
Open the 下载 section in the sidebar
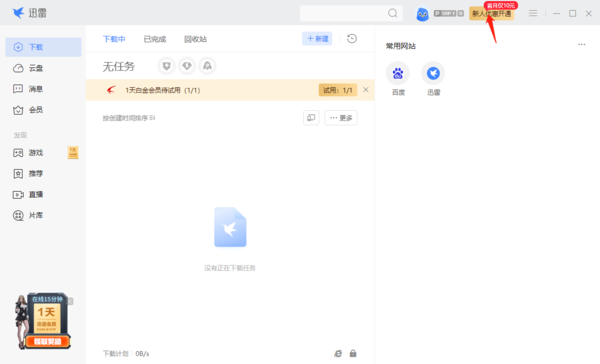click(x=43, y=47)
